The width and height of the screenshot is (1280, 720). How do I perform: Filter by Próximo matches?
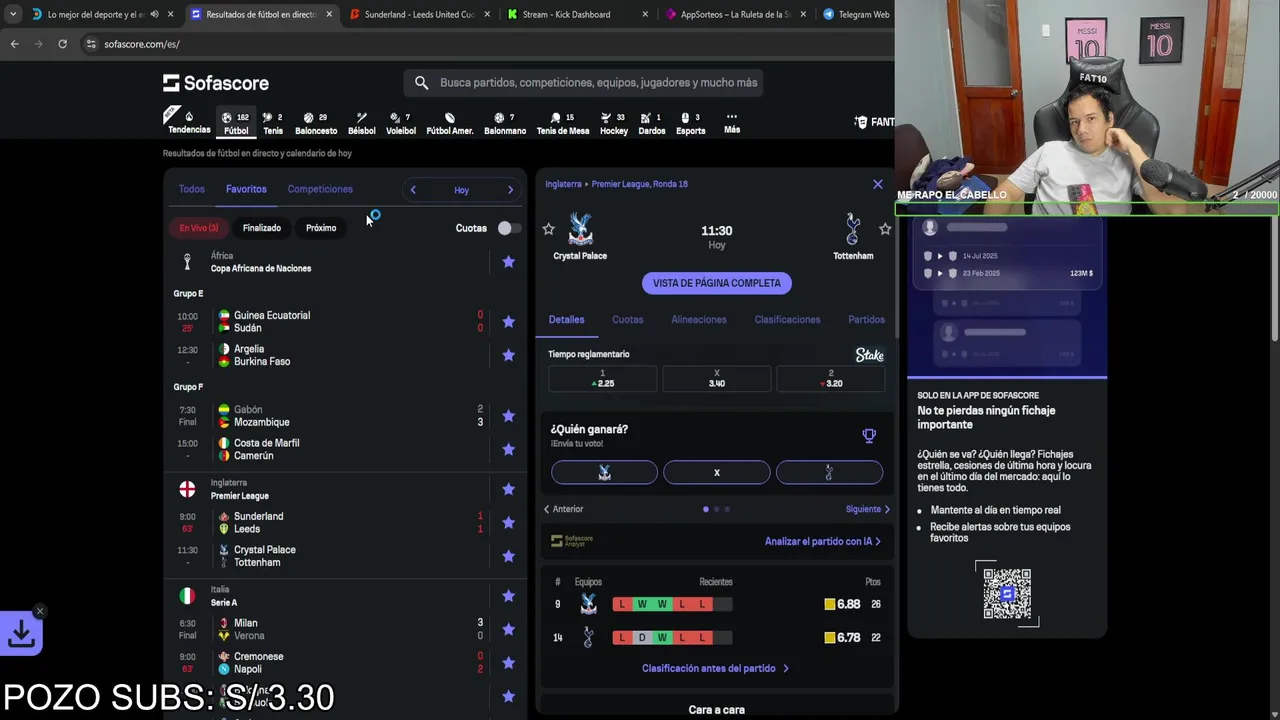pos(321,228)
